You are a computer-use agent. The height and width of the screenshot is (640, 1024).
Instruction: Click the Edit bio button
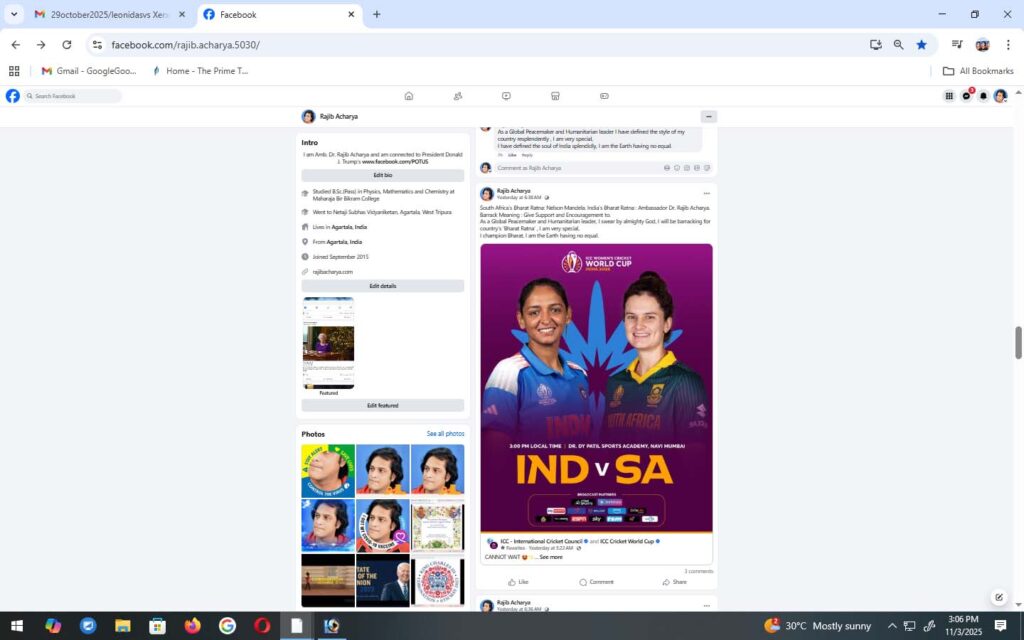[382, 175]
